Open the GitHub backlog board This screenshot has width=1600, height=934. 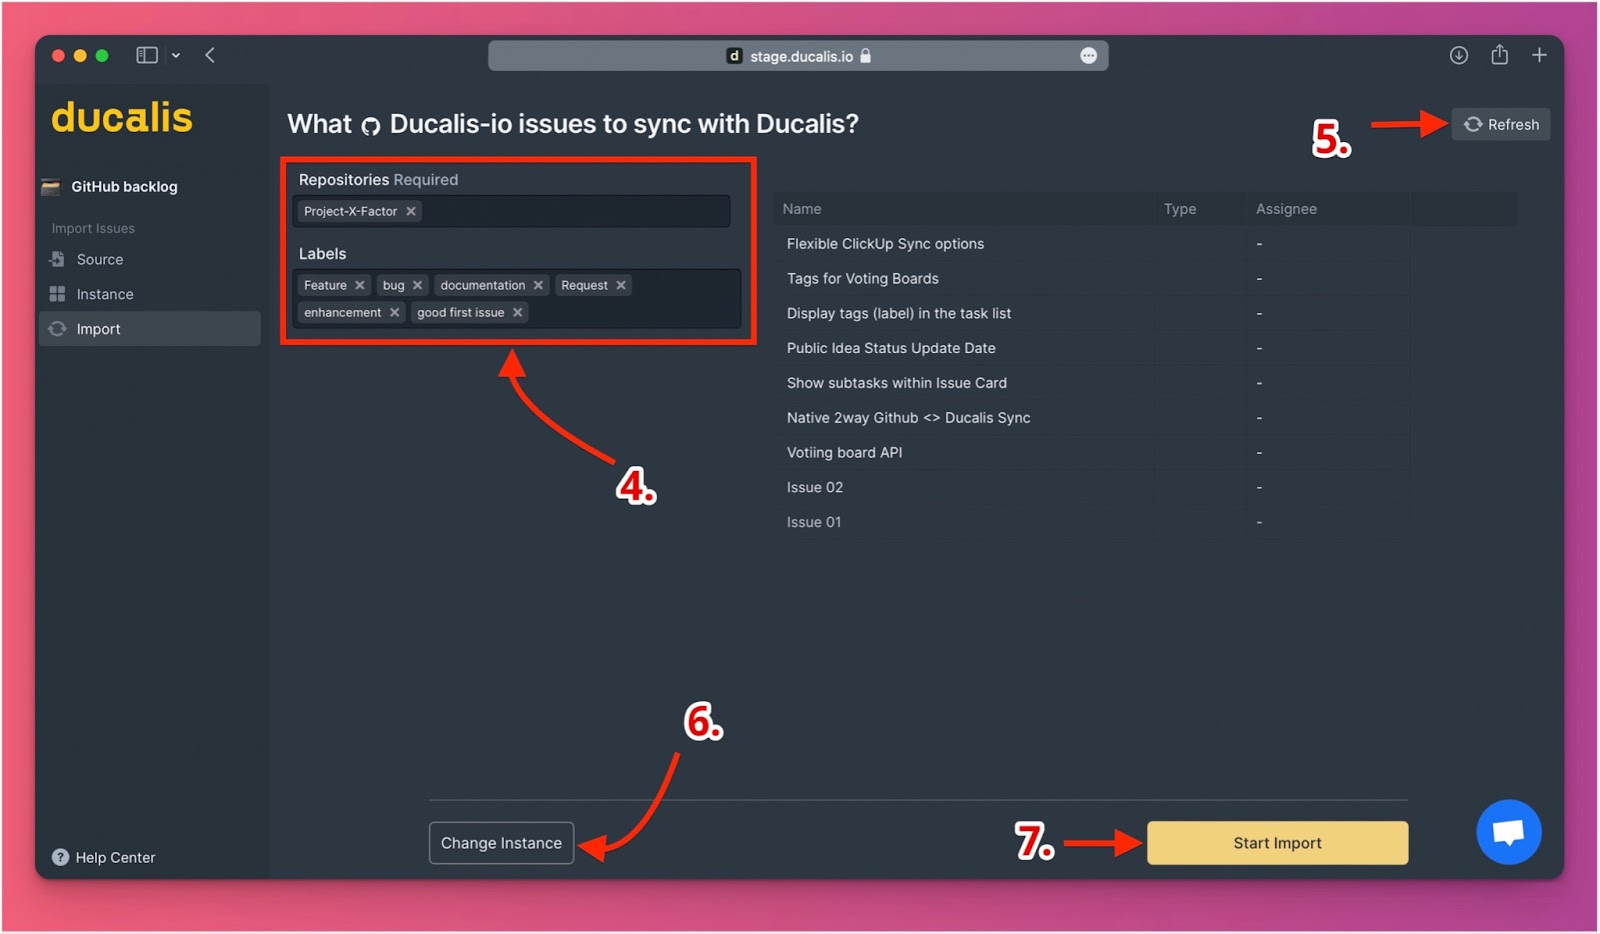pos(124,187)
